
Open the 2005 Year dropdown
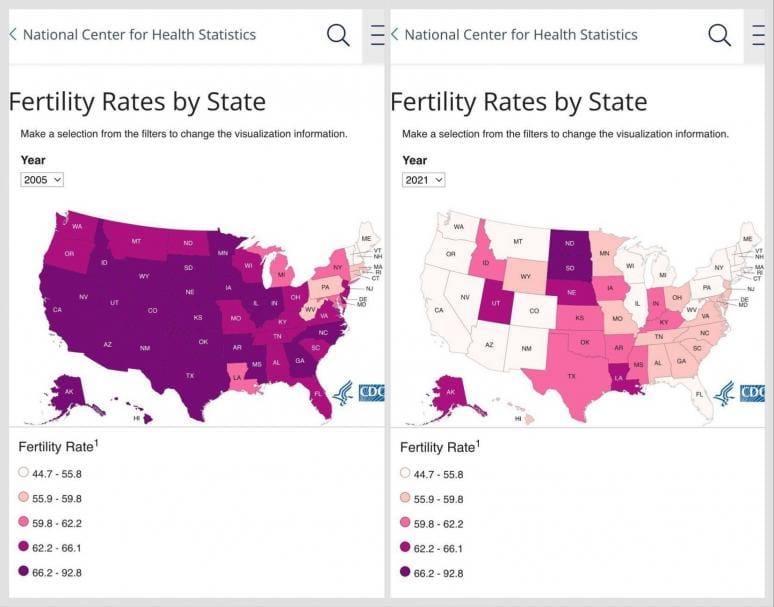point(42,179)
